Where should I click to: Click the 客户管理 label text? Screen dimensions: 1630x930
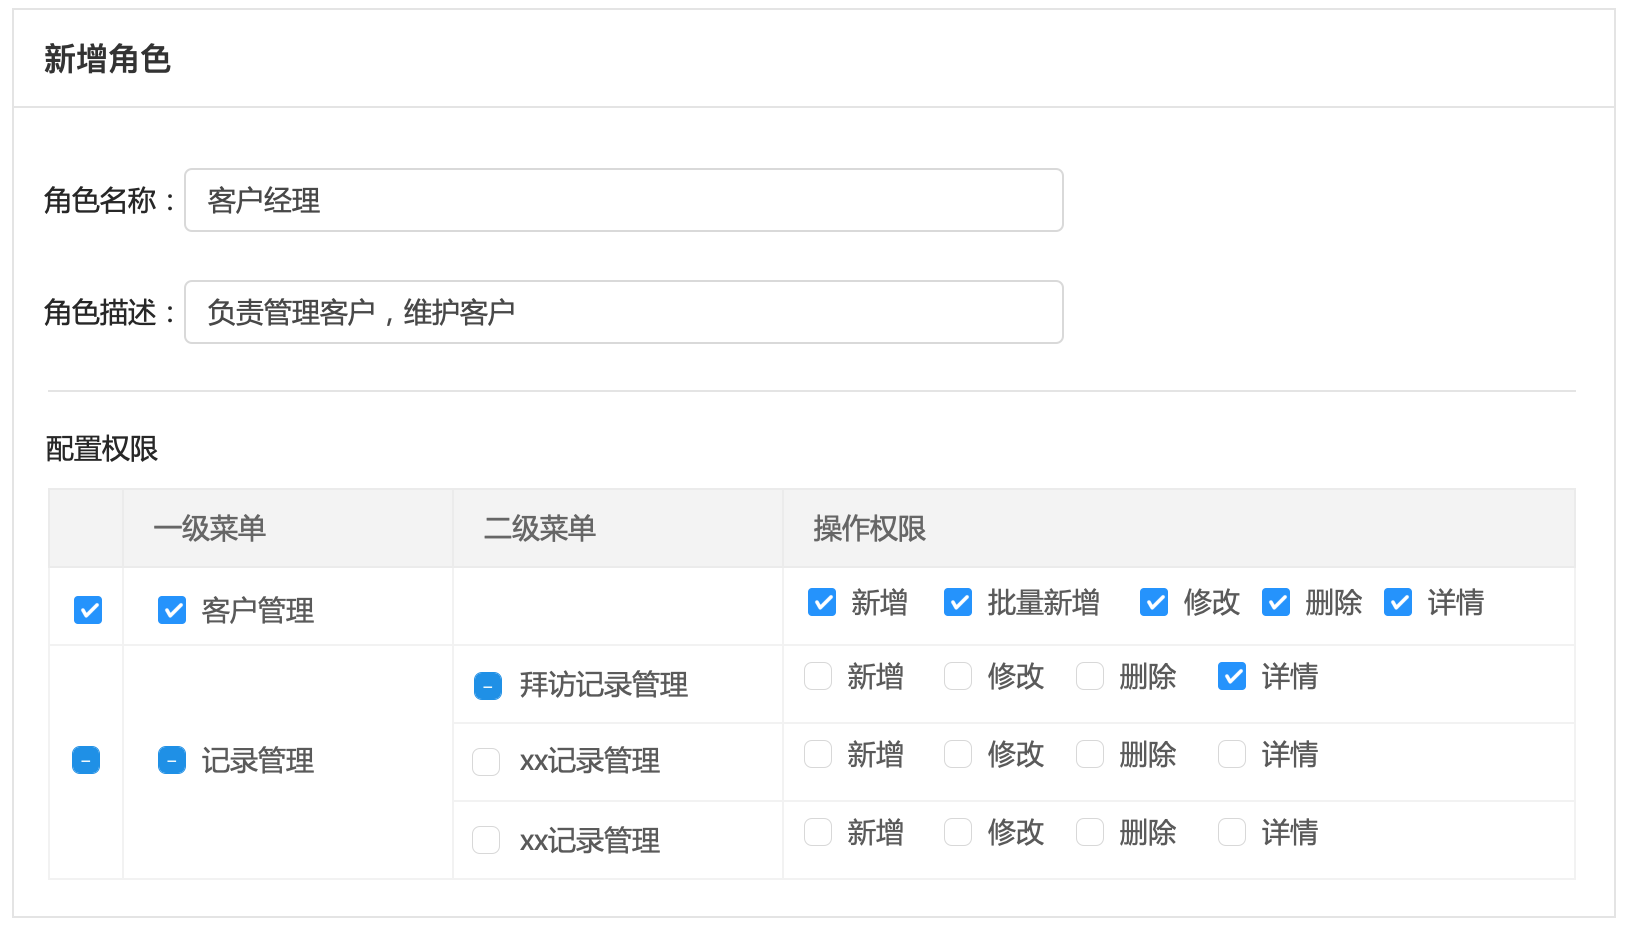pos(258,610)
